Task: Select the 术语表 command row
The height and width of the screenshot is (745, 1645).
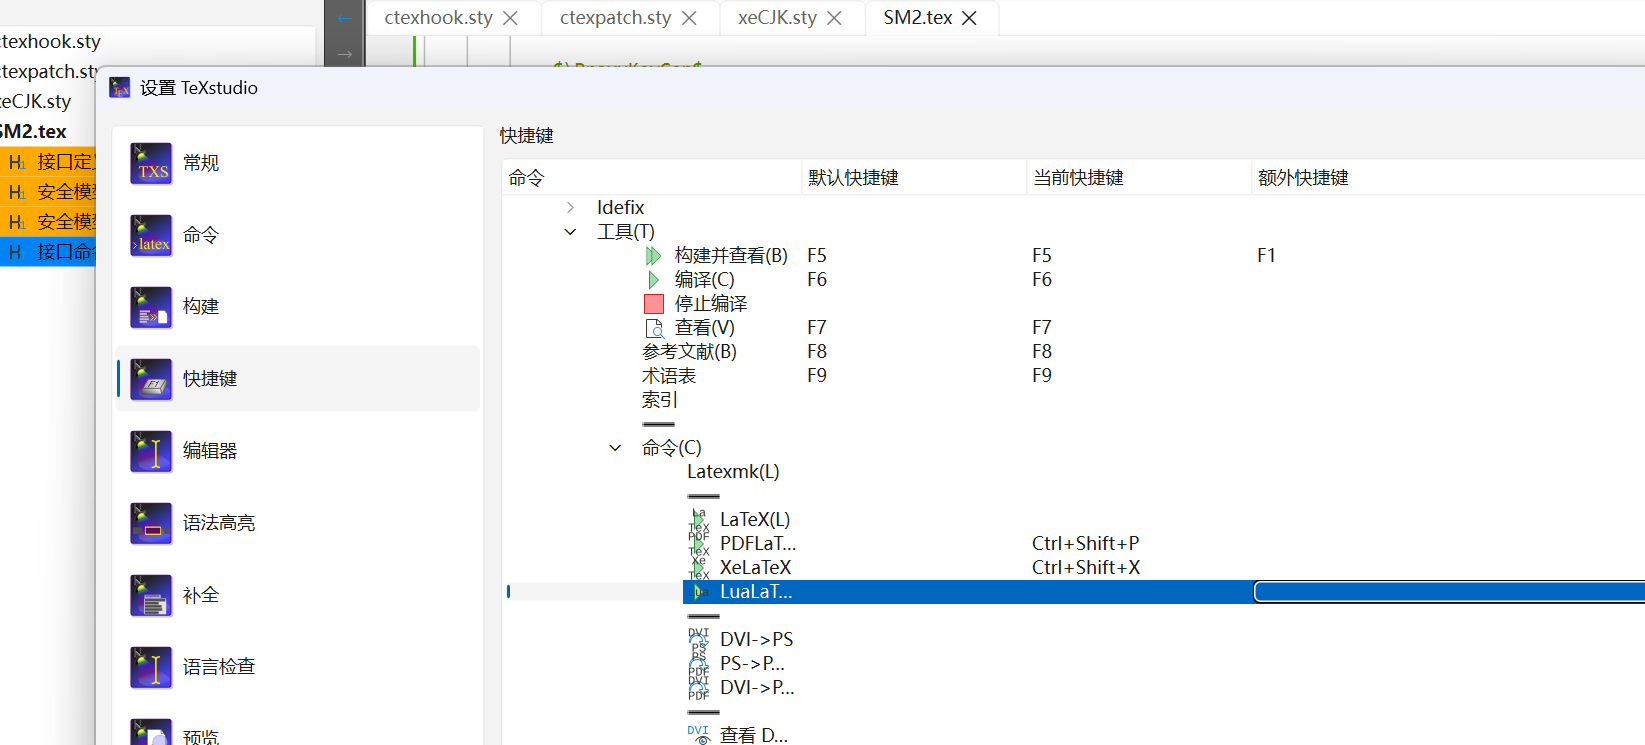Action: tap(669, 376)
